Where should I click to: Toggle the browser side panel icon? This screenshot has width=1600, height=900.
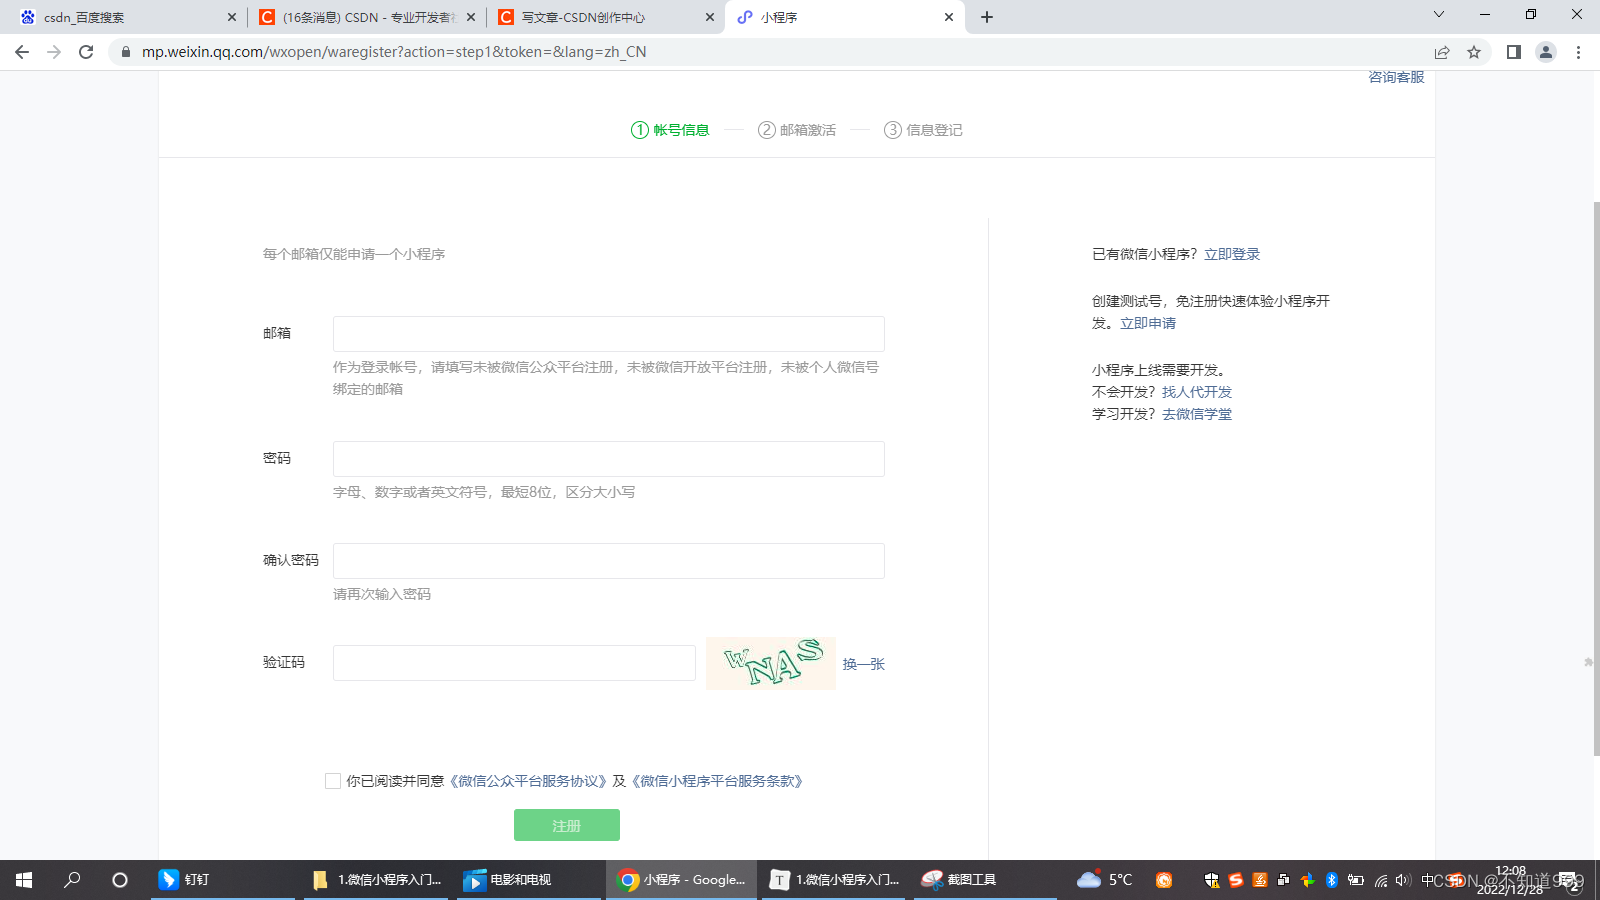click(x=1514, y=52)
